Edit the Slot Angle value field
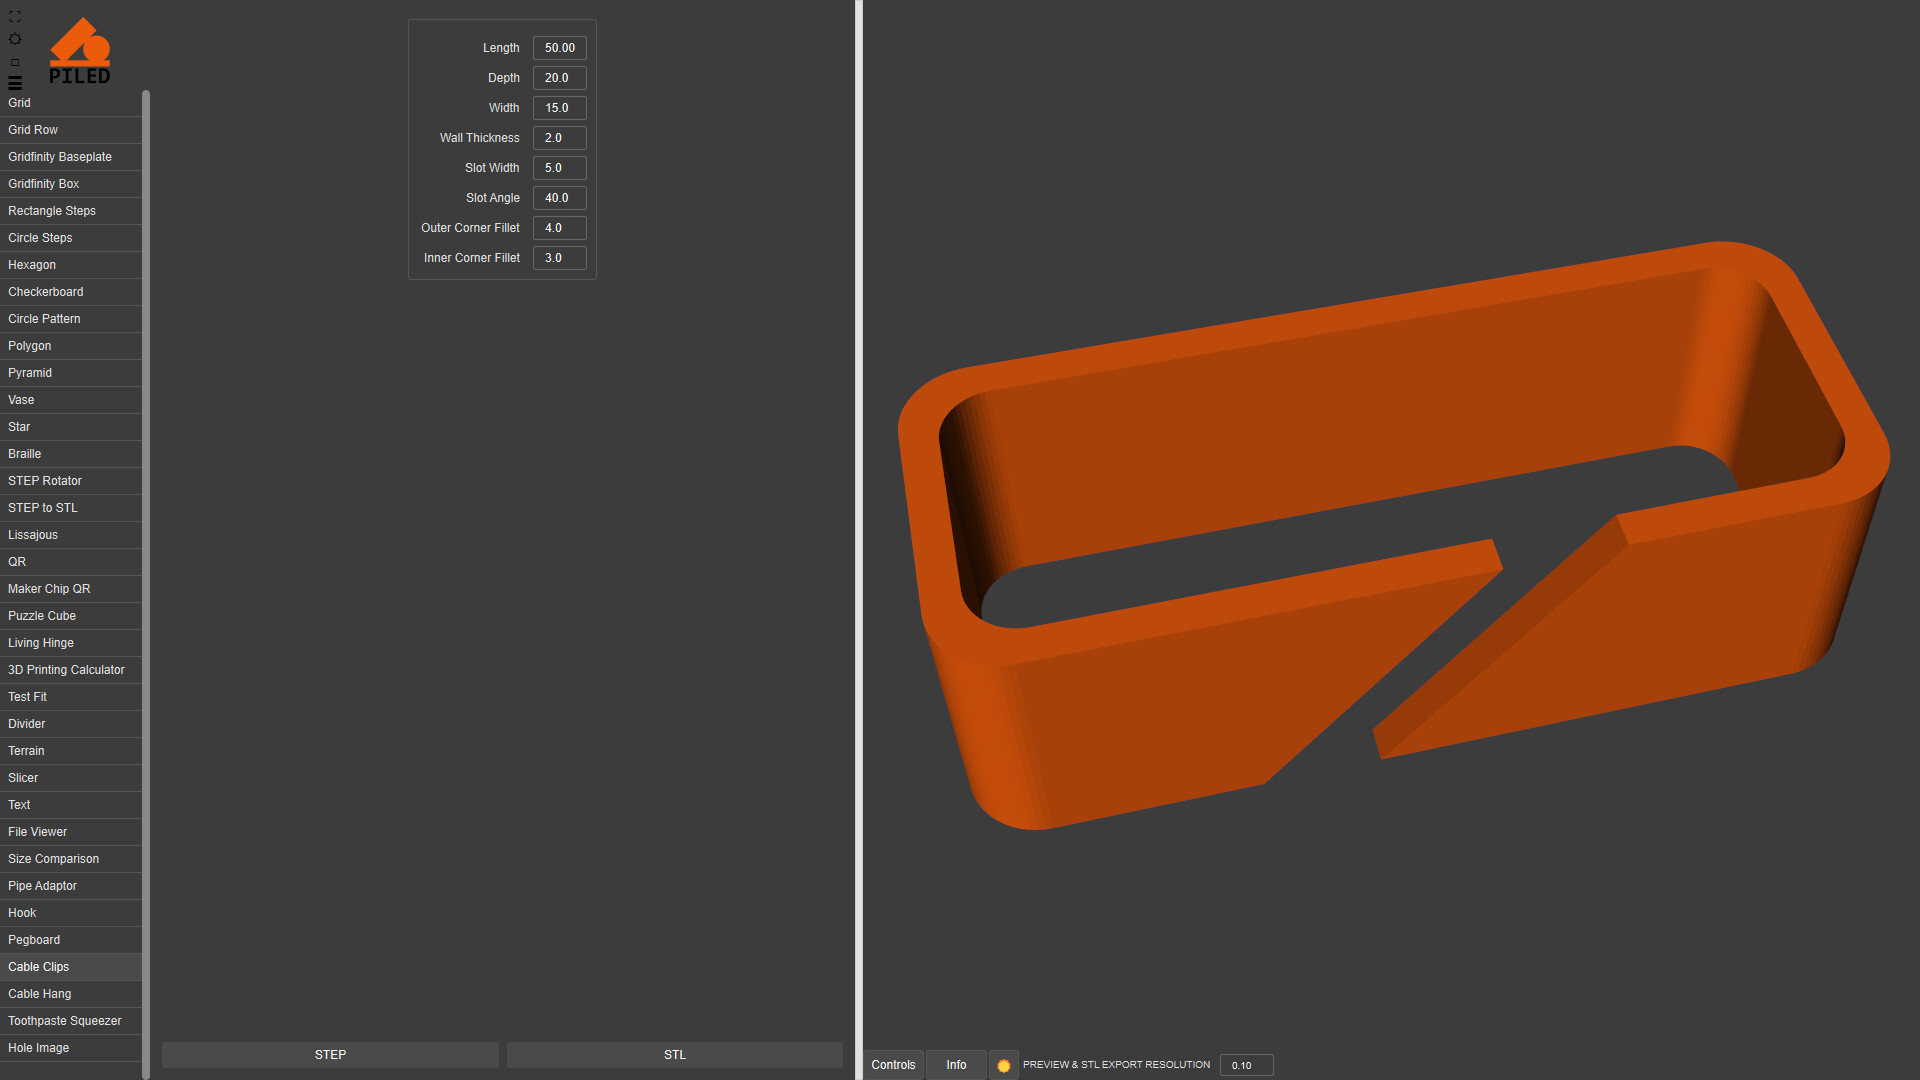This screenshot has height=1080, width=1920. (x=559, y=198)
